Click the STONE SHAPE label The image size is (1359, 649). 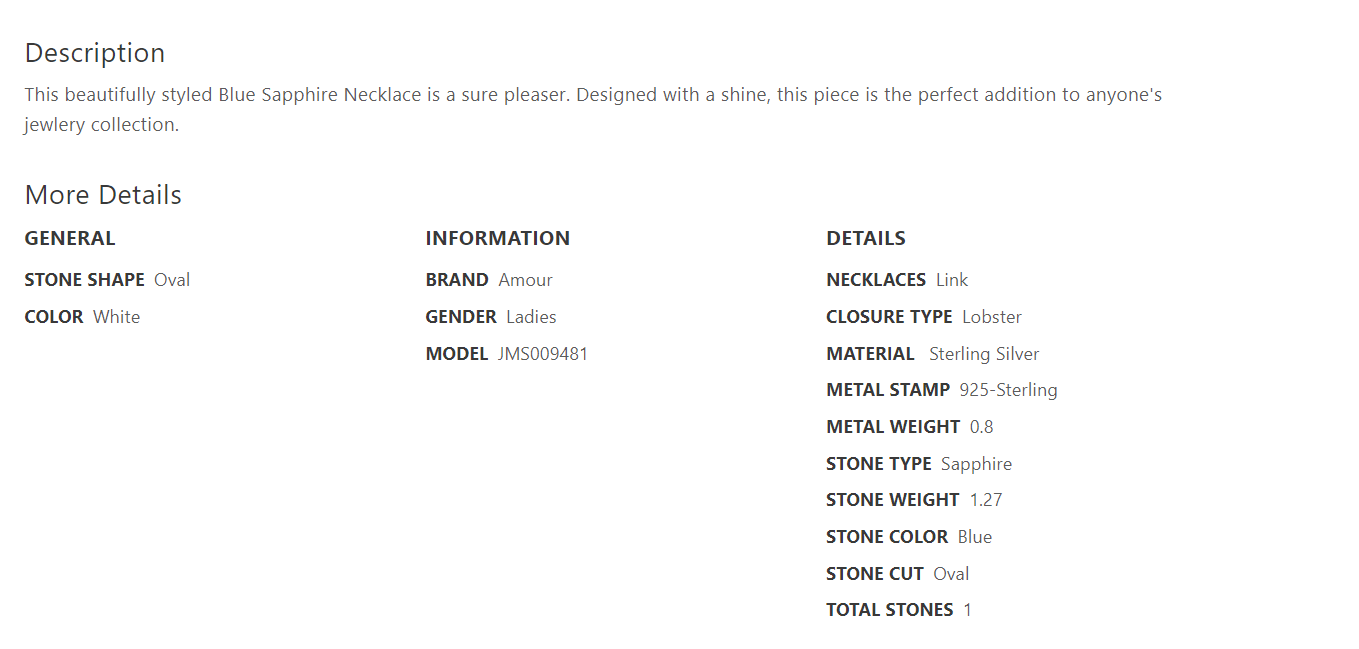[85, 280]
